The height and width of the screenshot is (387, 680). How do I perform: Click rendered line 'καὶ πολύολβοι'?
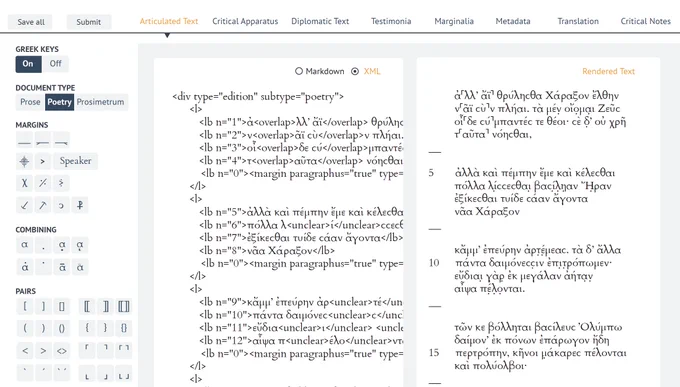tap(490, 366)
